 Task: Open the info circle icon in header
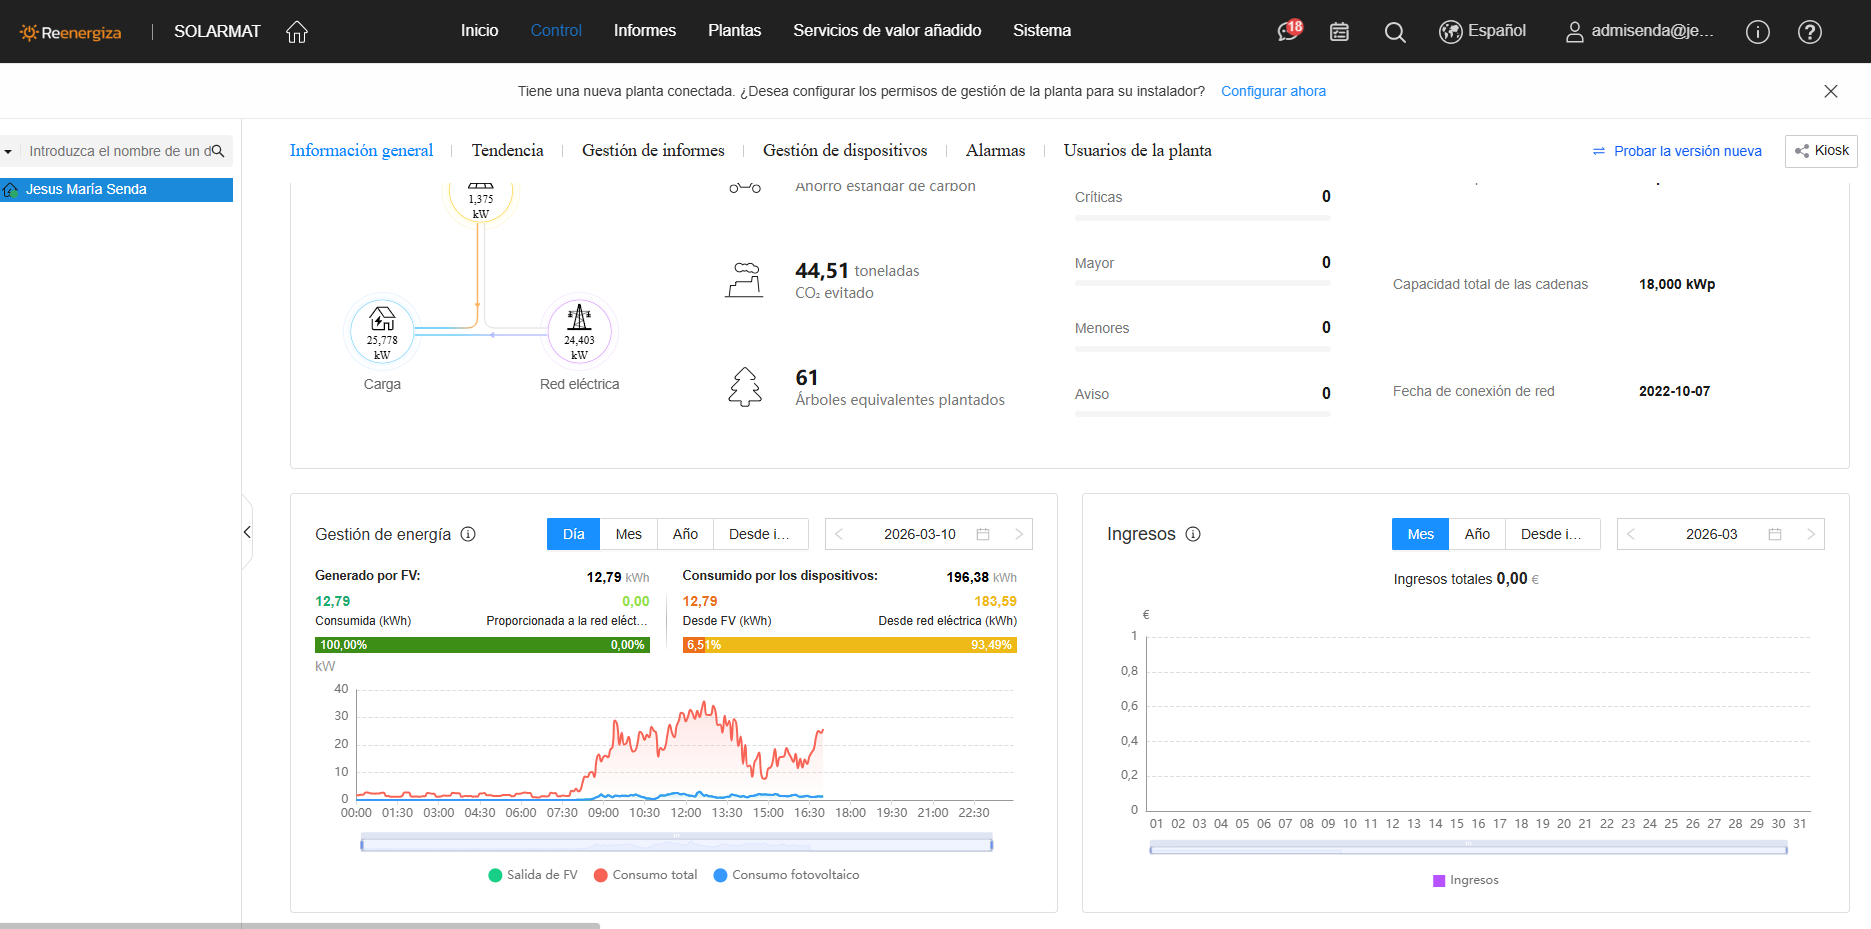(1757, 32)
